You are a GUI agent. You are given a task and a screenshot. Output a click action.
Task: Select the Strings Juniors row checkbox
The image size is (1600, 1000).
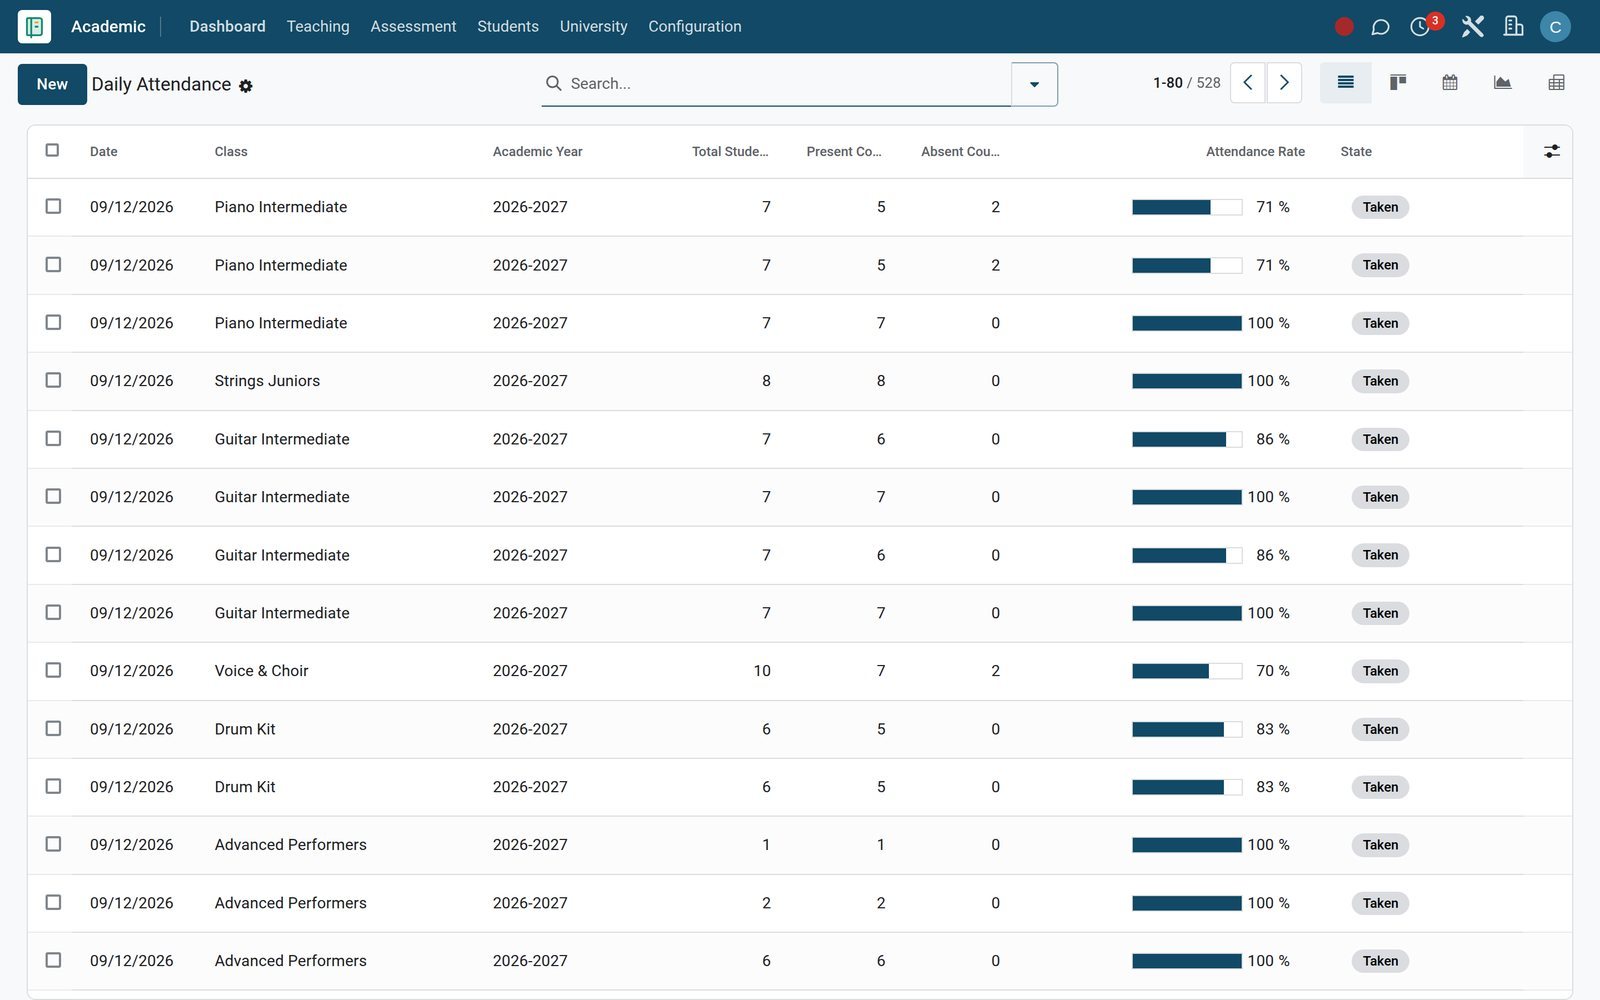coord(53,380)
